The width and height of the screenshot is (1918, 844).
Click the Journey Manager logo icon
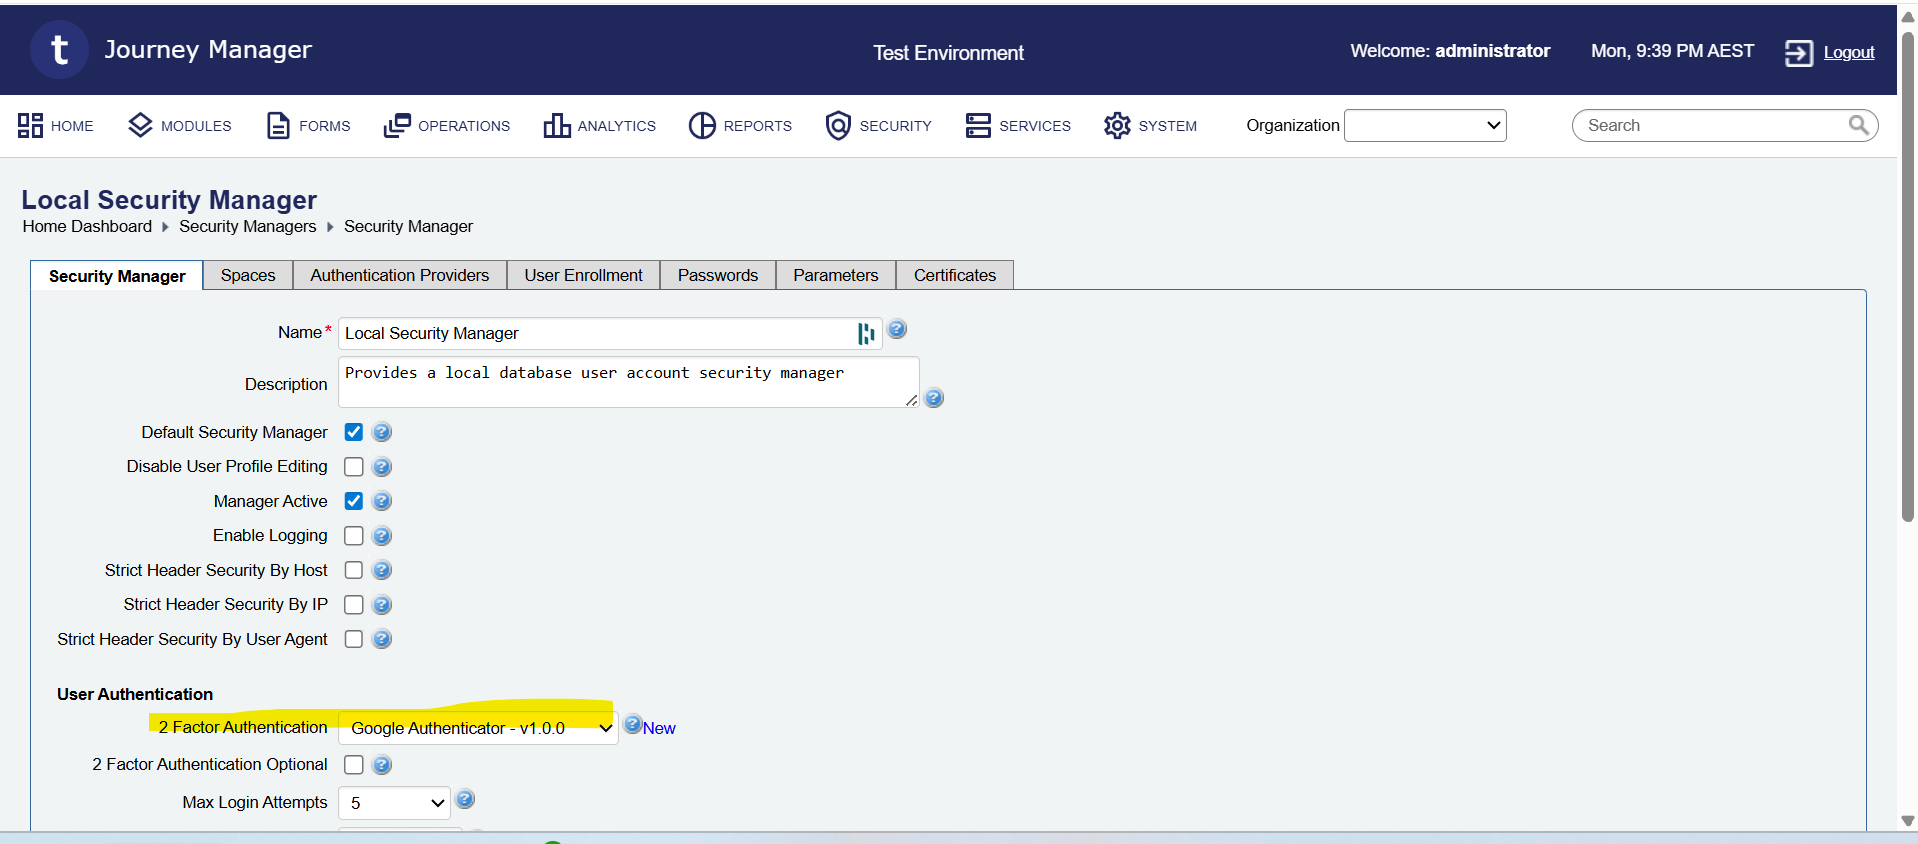point(59,50)
